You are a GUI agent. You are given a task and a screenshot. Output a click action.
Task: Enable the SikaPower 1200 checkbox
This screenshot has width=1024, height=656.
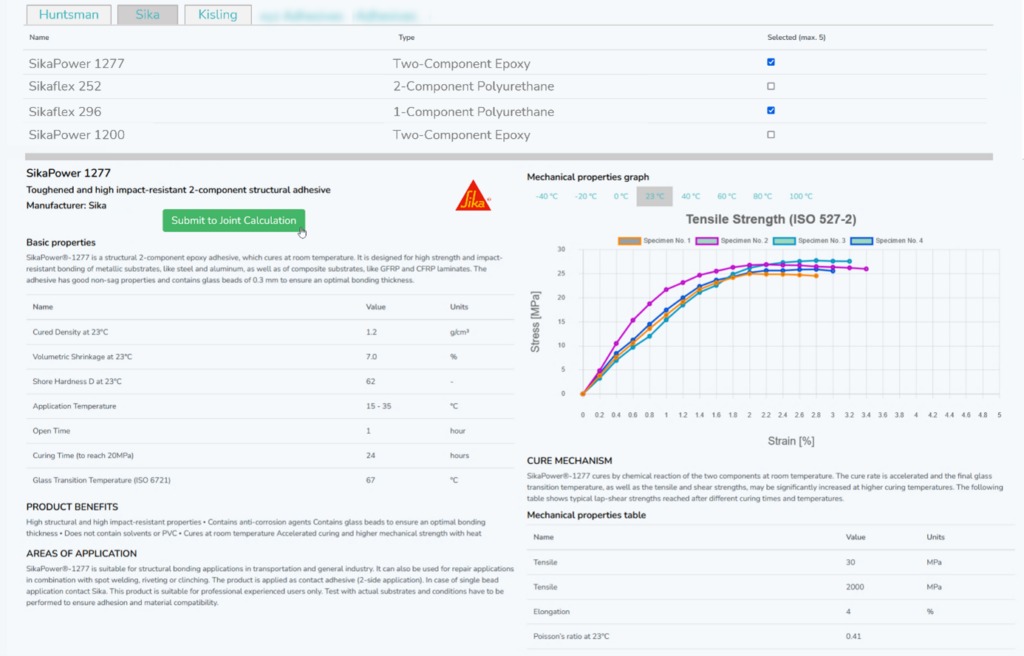click(770, 134)
